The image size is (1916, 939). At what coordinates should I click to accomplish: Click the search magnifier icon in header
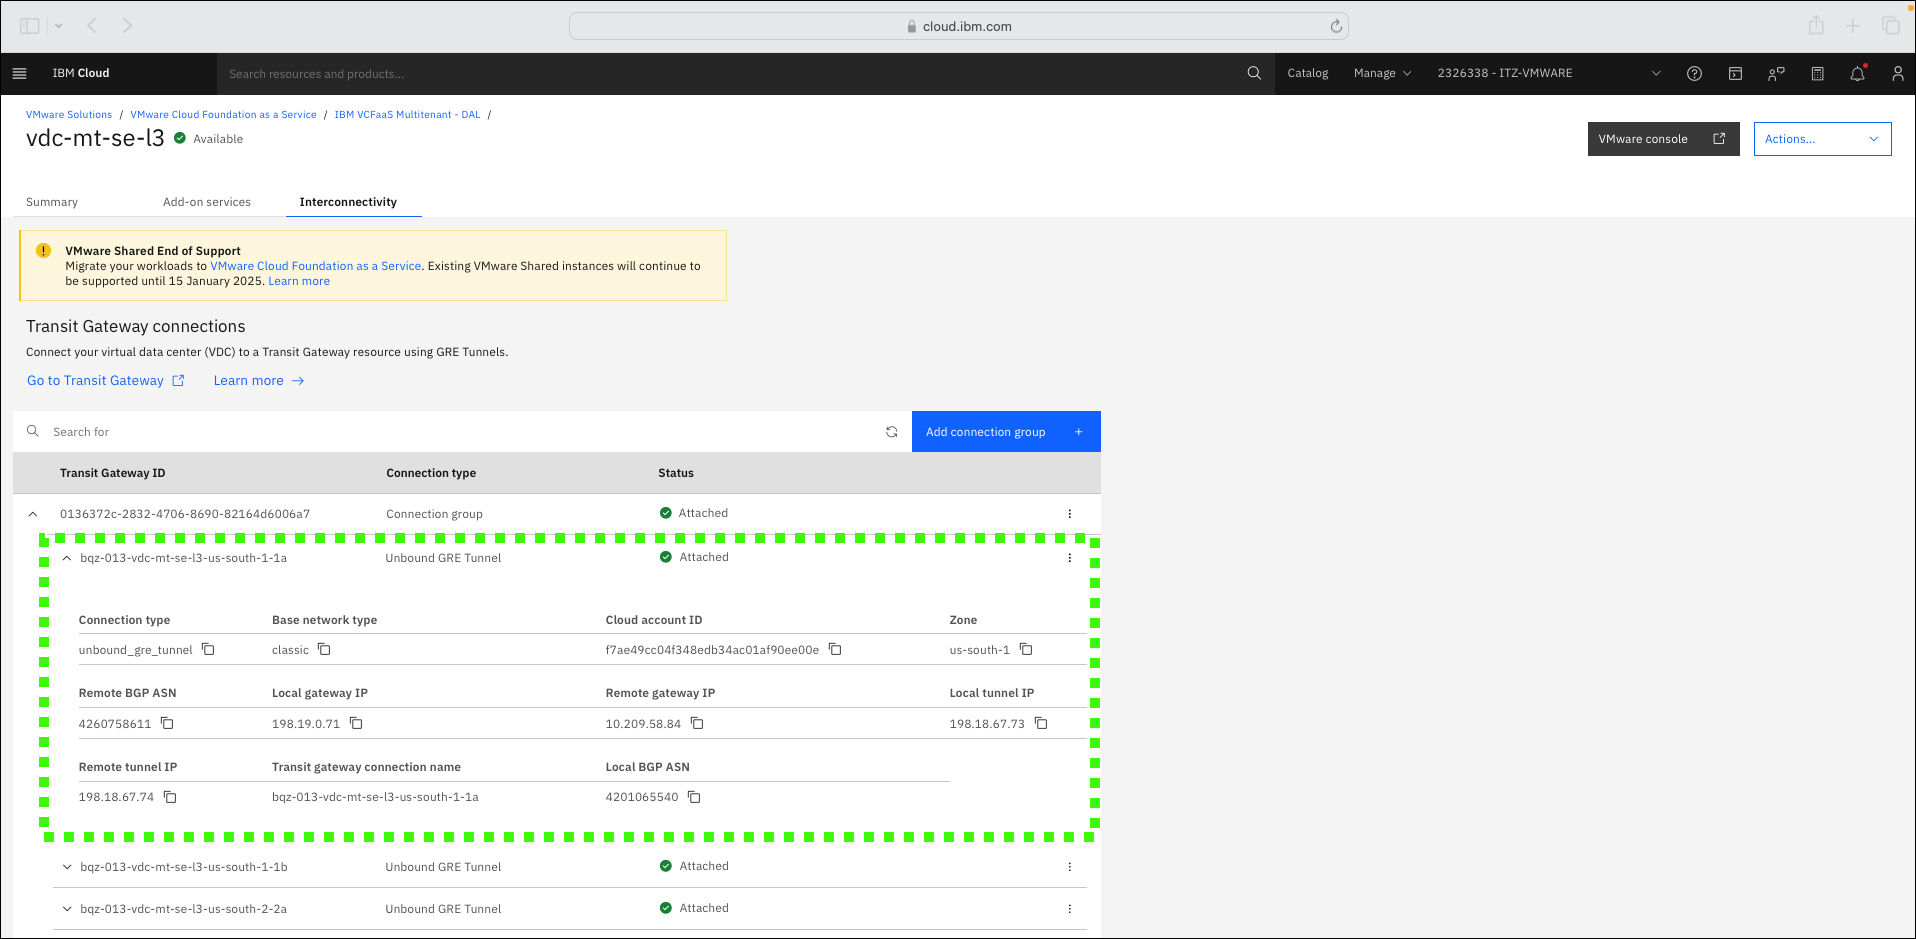(x=1254, y=73)
